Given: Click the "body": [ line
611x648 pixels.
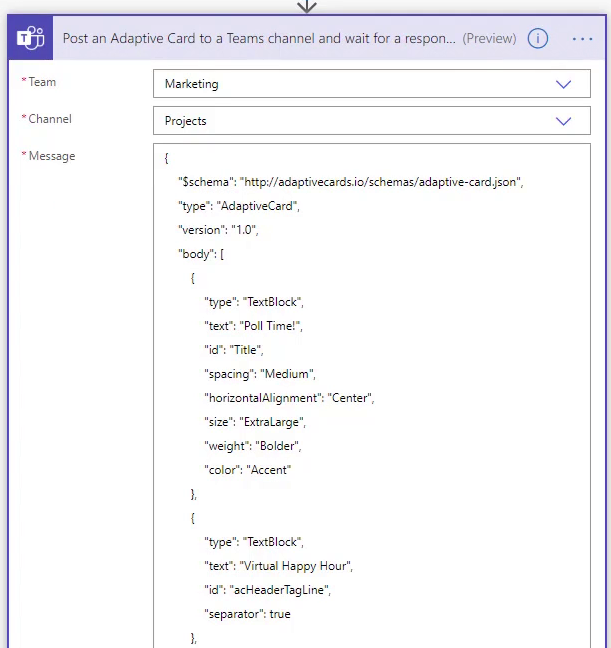Looking at the screenshot, I should (x=201, y=254).
